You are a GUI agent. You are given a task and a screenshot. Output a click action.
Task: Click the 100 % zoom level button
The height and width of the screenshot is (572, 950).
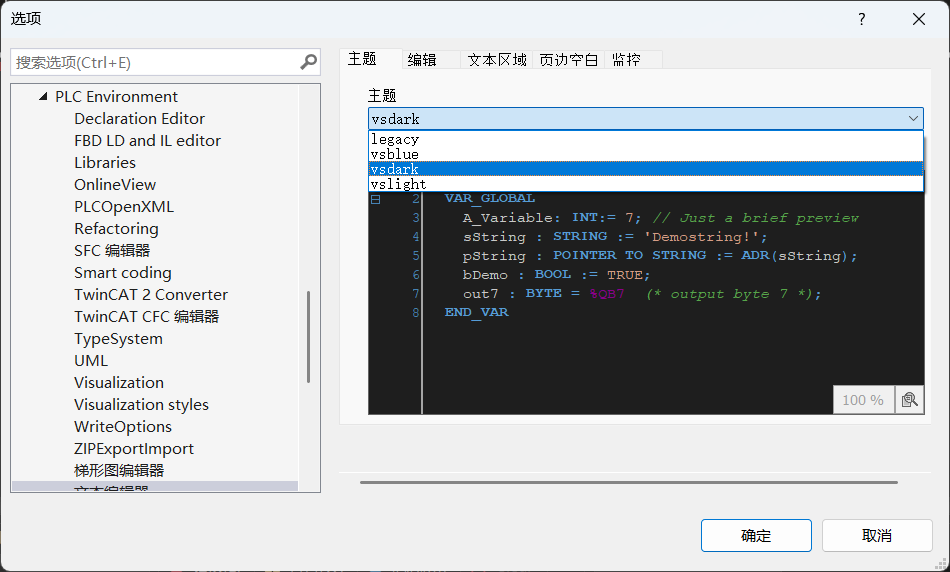(x=863, y=400)
